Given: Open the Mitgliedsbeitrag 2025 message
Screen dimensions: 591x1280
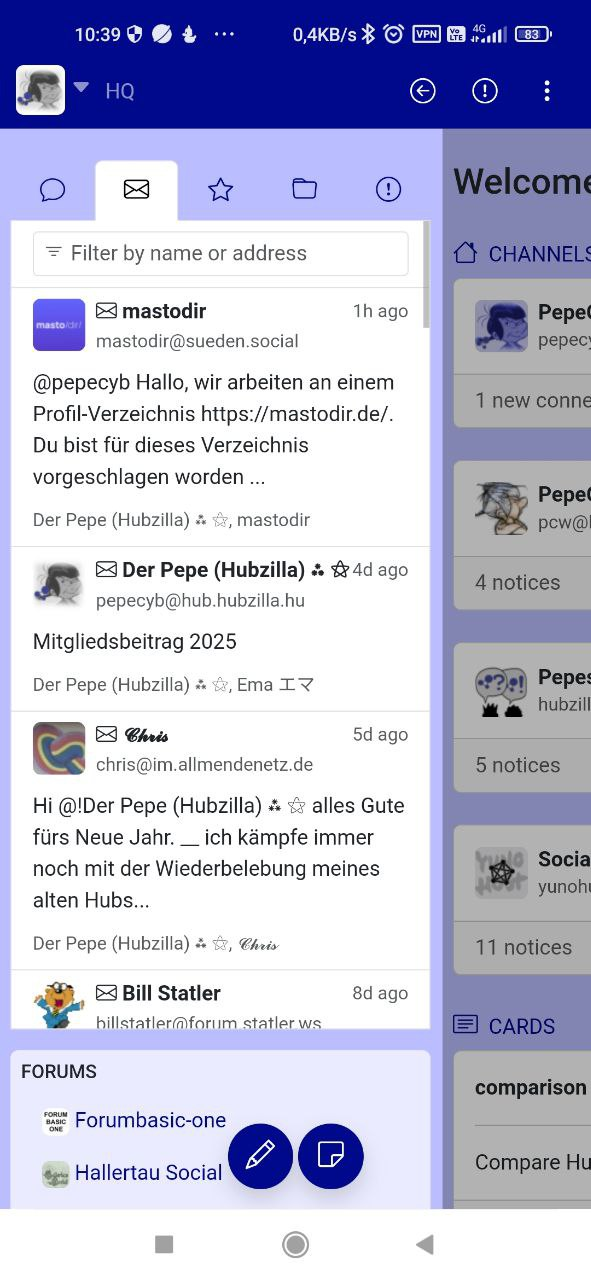Looking at the screenshot, I should [x=221, y=629].
